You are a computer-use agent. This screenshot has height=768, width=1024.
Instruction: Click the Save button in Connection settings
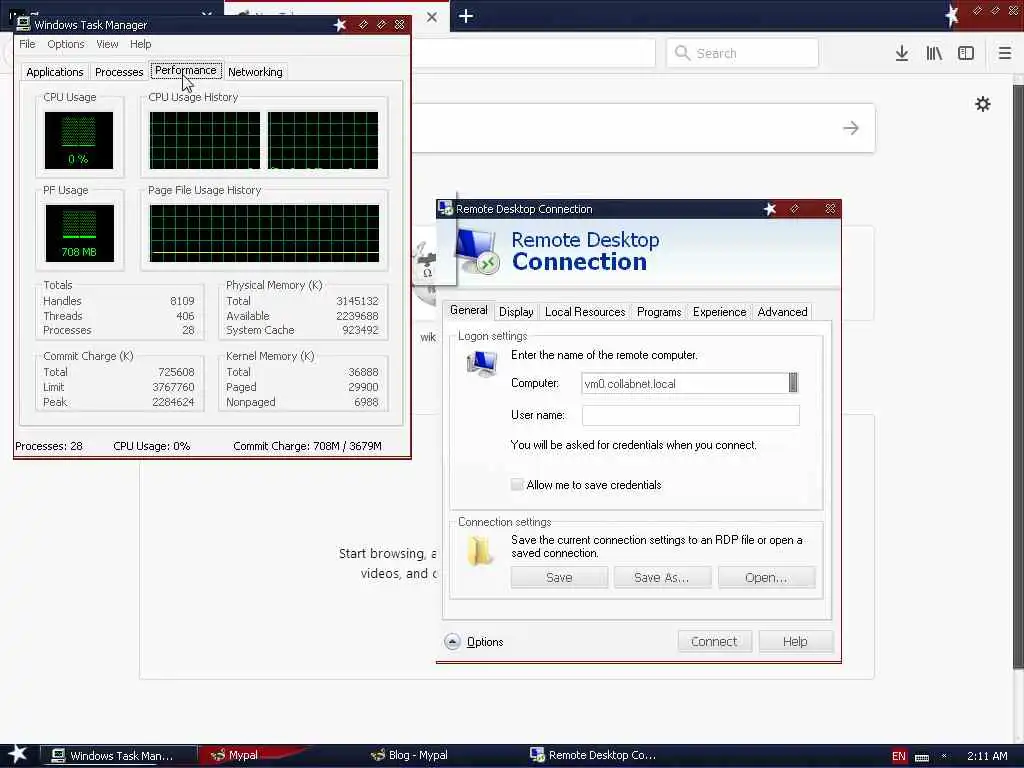tap(559, 577)
